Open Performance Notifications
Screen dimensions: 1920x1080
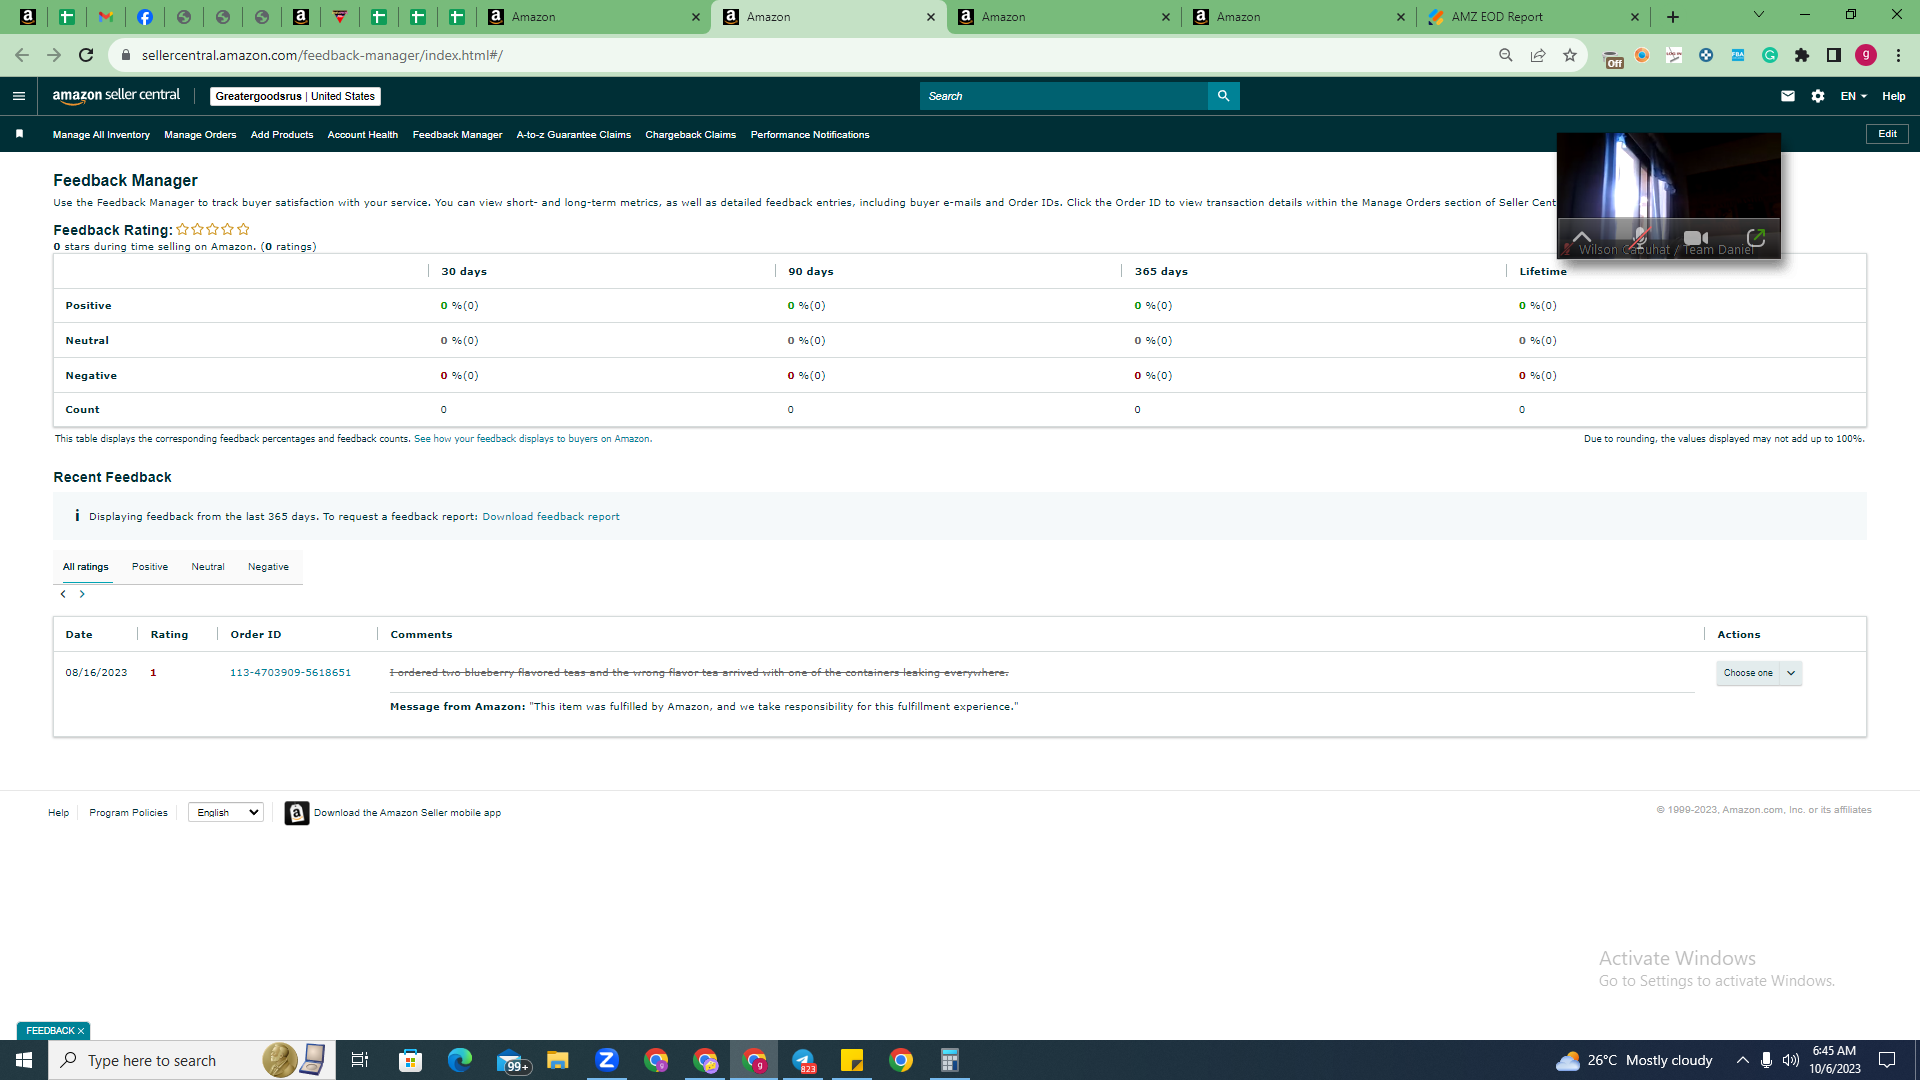click(810, 135)
